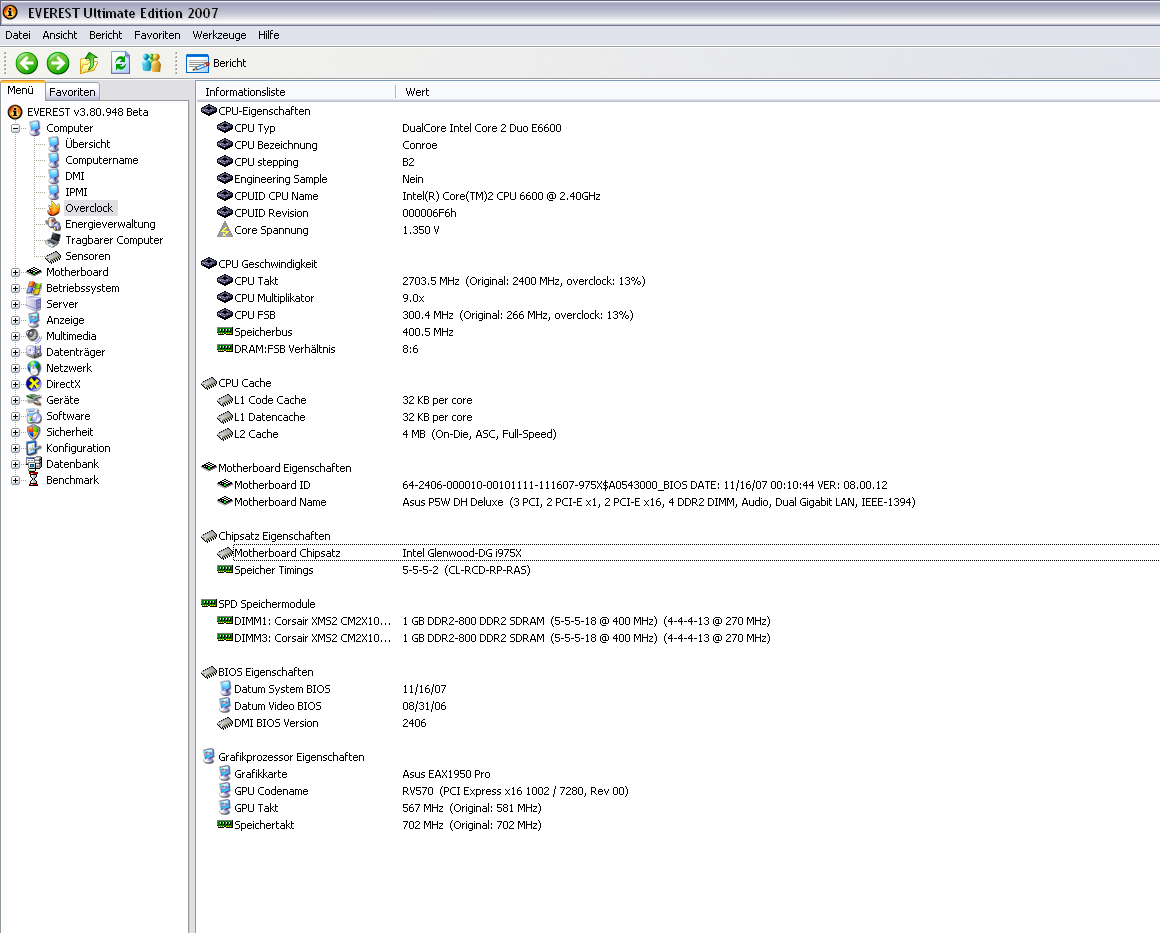This screenshot has width=1160, height=933.
Task: Click the Datenbank icon in tree
Action: coord(33,464)
